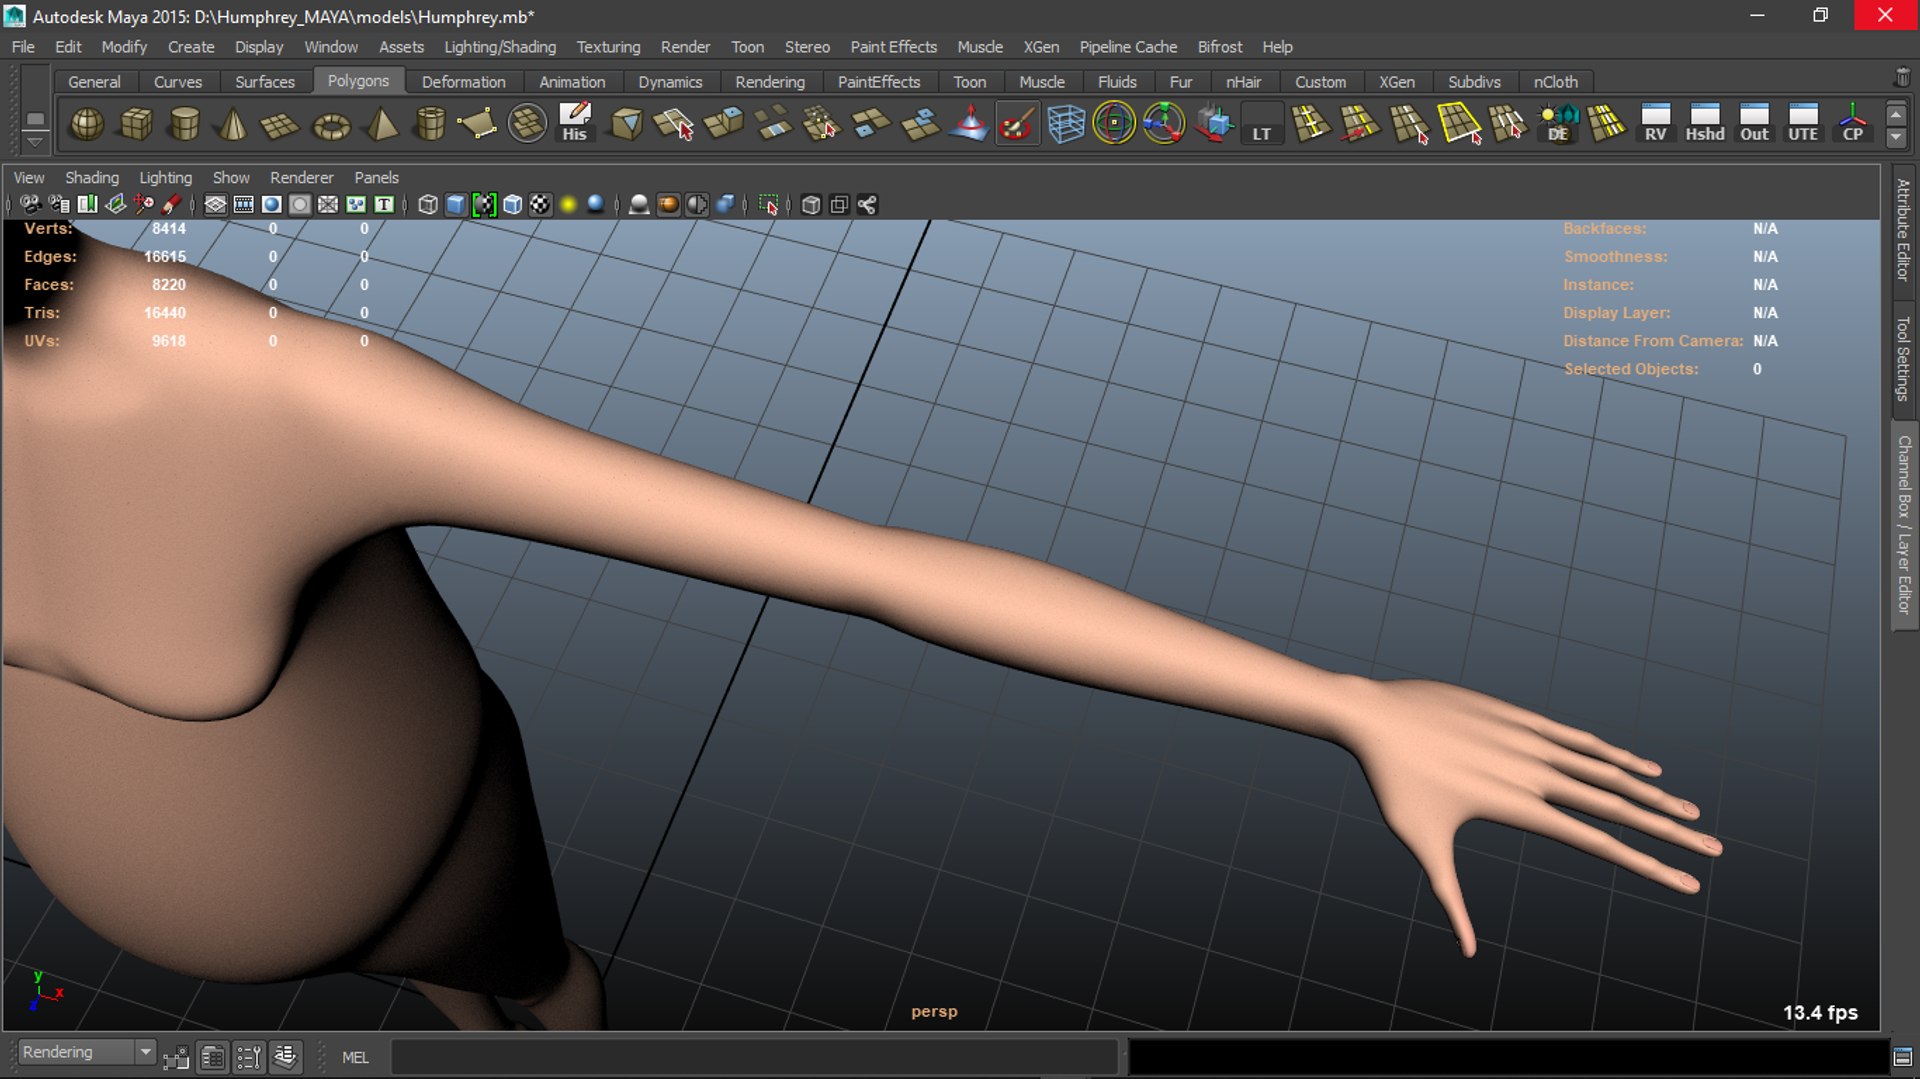Click the MEL command line input field
The height and width of the screenshot is (1079, 1920).
point(754,1057)
